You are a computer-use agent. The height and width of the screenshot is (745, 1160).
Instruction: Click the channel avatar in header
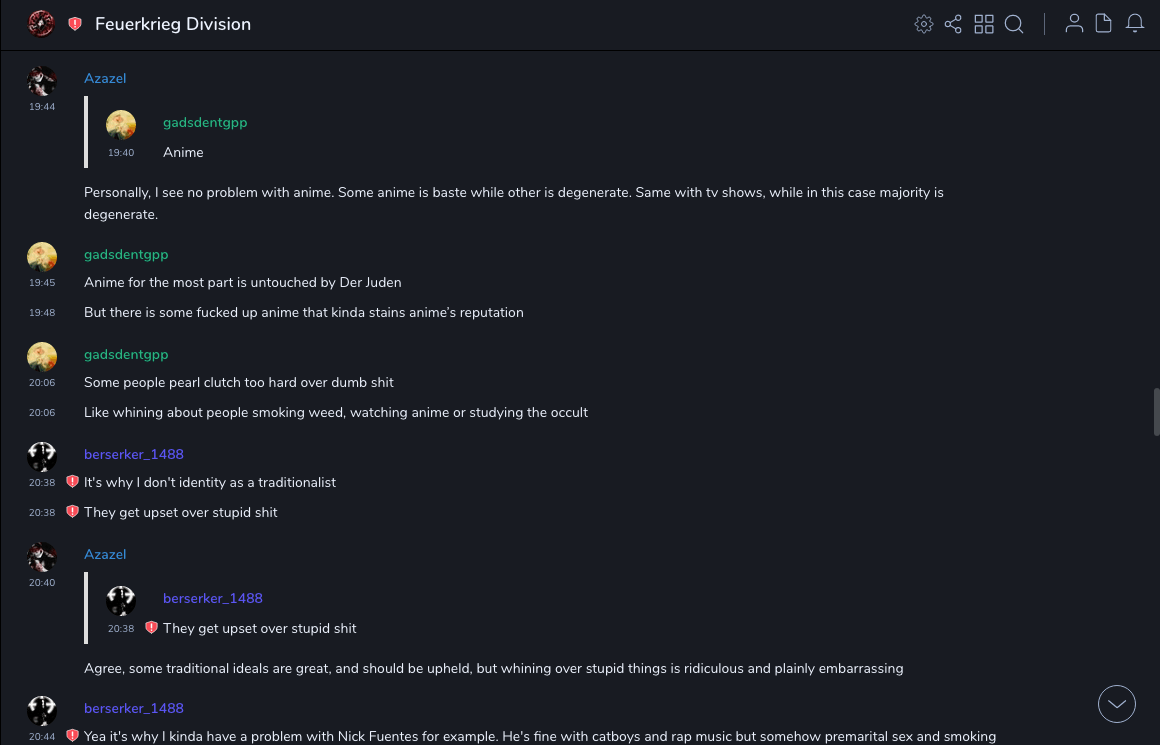point(41,24)
